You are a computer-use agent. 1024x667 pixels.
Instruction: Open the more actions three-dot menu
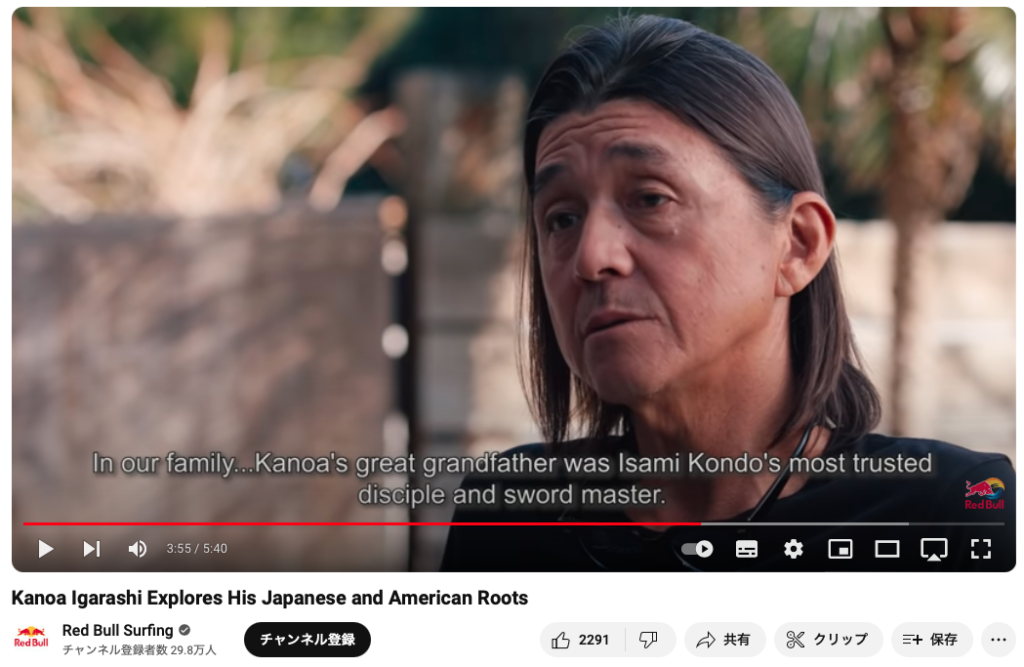click(x=999, y=640)
